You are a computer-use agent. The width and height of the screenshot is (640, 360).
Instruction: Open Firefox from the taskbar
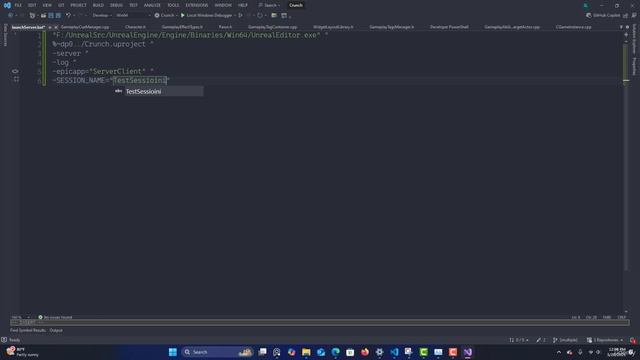(365, 352)
